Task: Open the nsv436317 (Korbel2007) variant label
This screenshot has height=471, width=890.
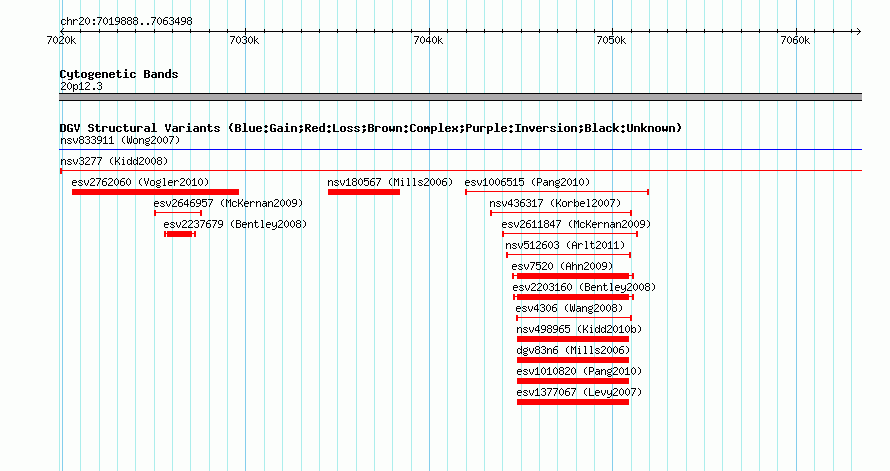Action: coord(555,203)
